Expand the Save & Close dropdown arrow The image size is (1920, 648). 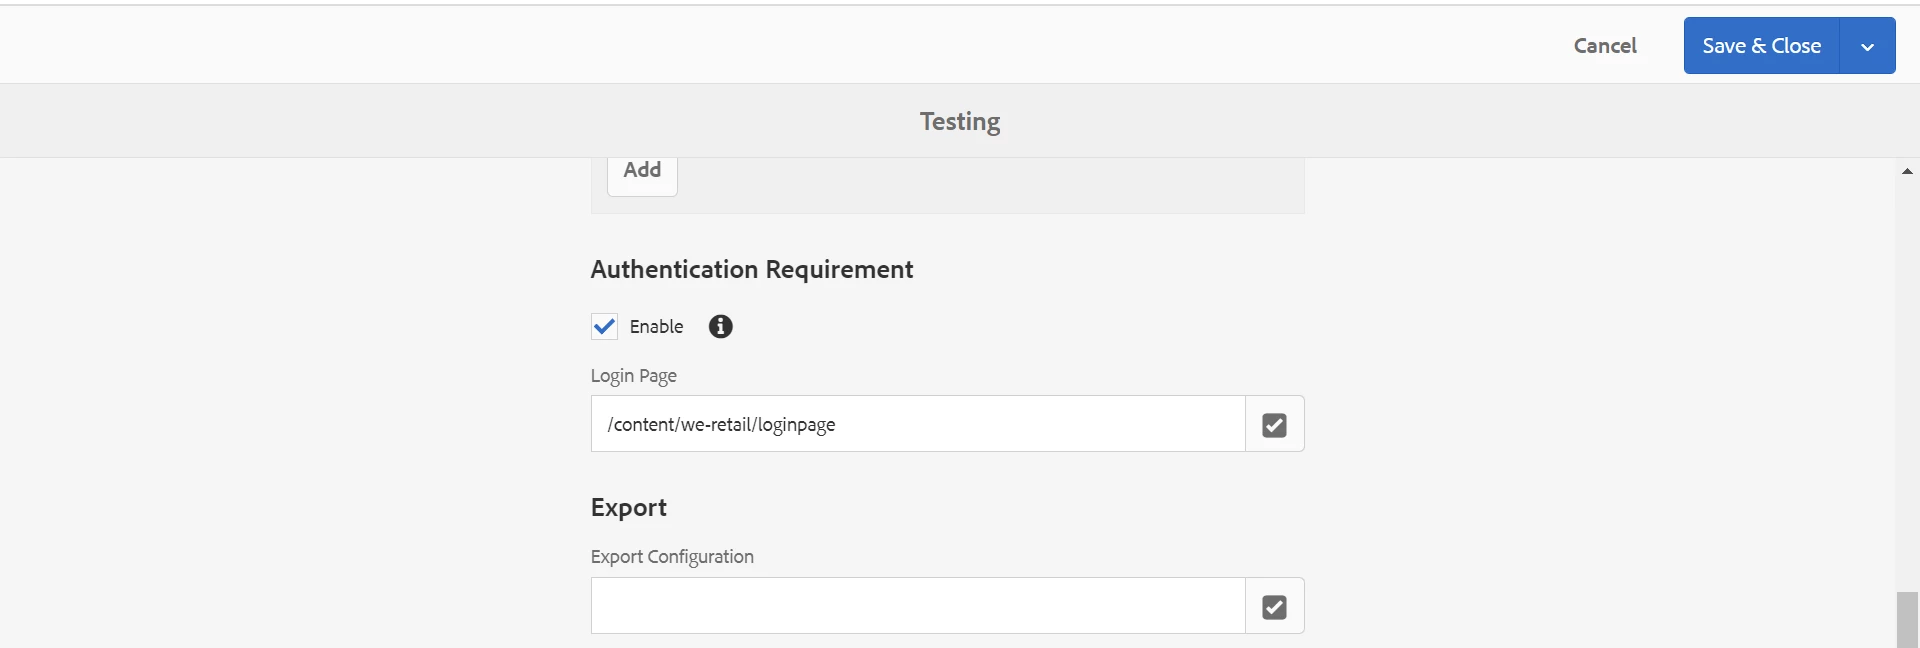1867,46
